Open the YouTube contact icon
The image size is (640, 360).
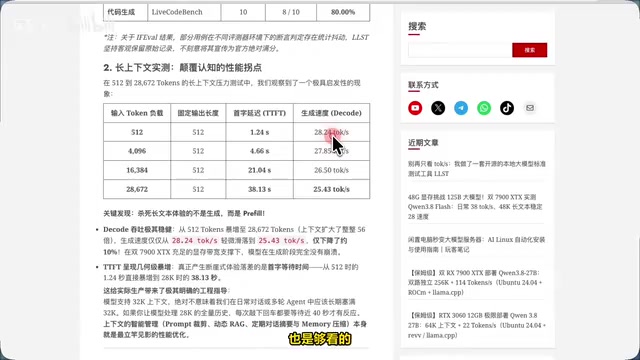[415, 108]
